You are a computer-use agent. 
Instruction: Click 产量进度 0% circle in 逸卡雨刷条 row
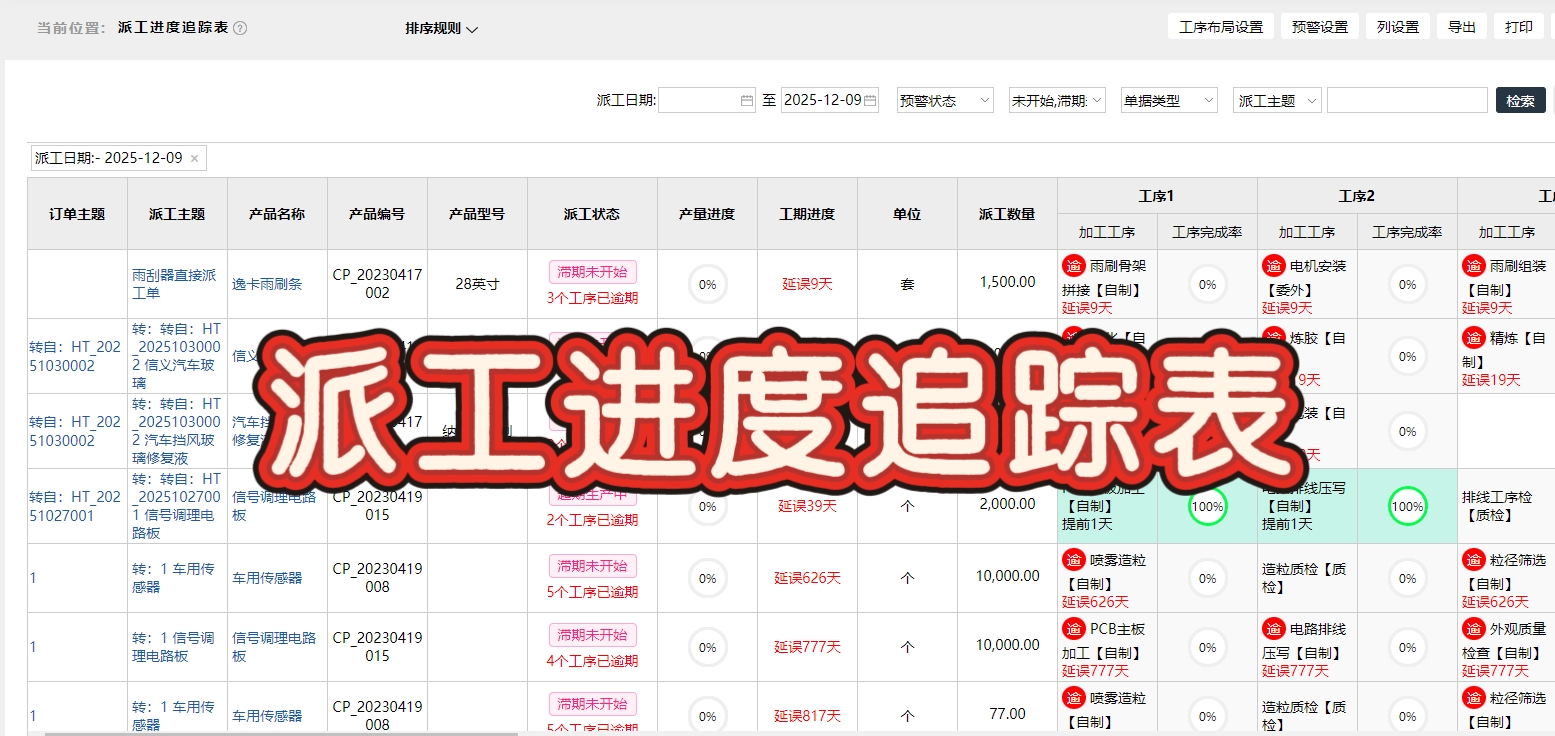tap(707, 284)
